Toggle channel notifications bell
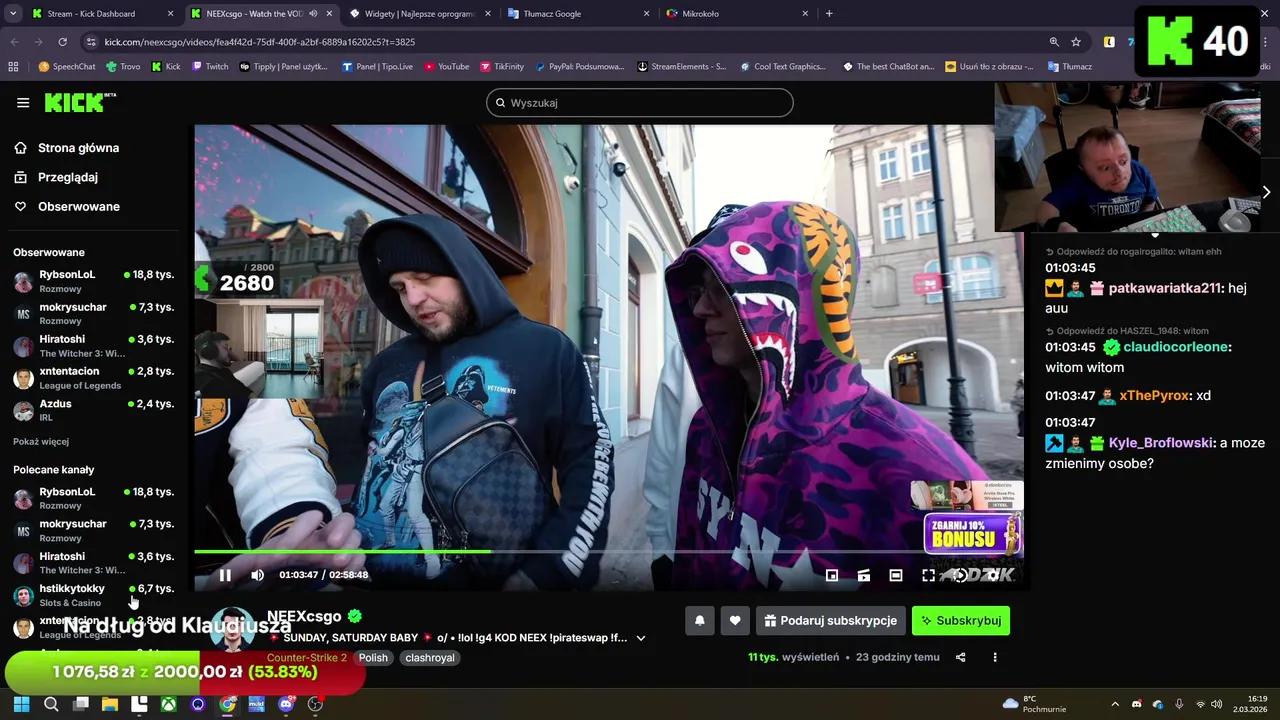Image resolution: width=1280 pixels, height=720 pixels. (x=700, y=621)
